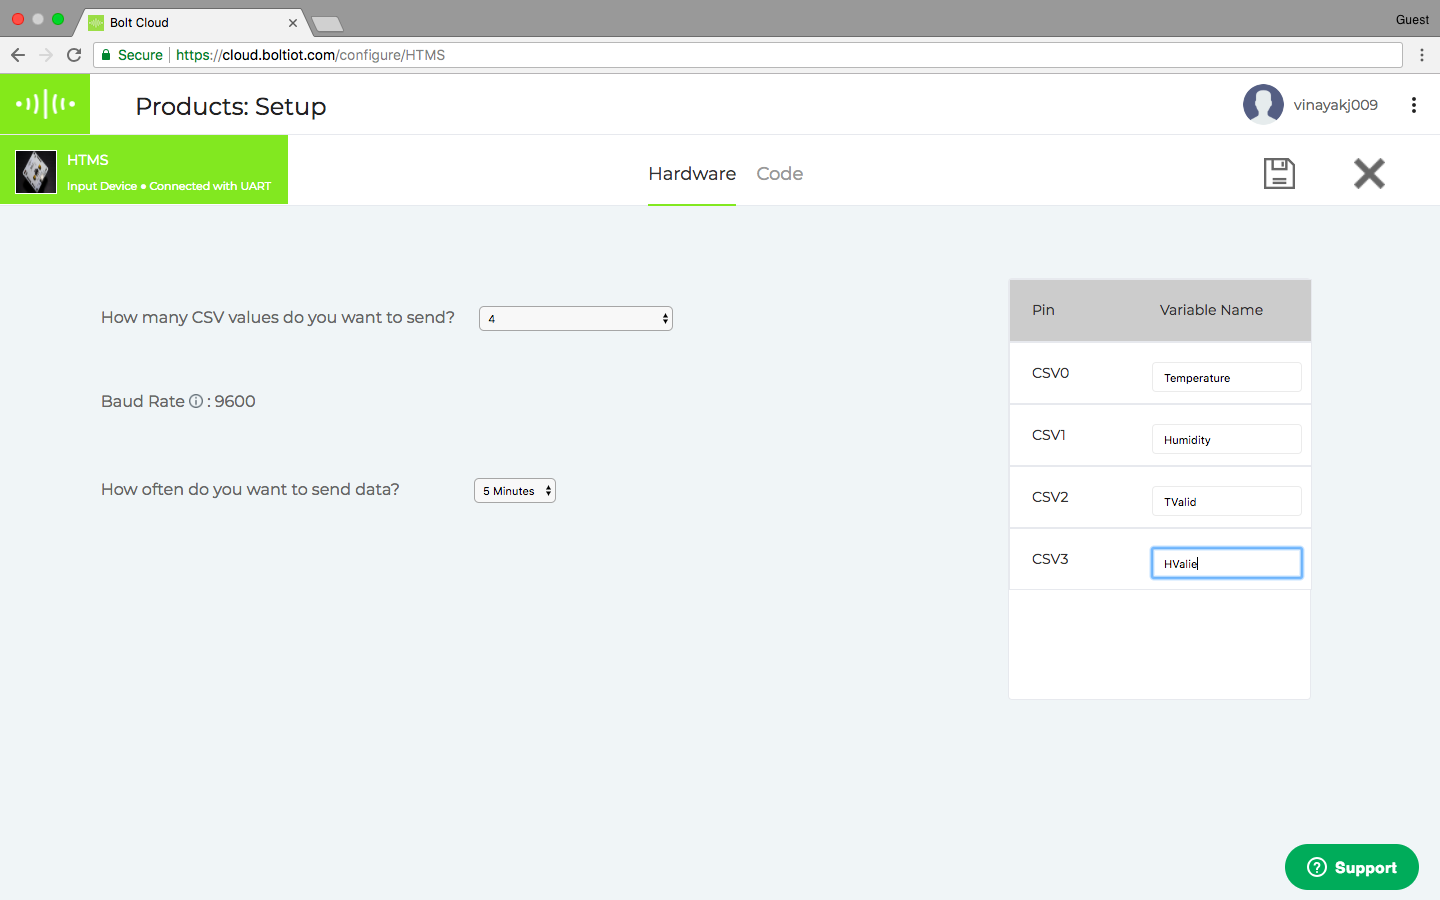Switch to the Code tab
1440x900 pixels.
click(779, 174)
